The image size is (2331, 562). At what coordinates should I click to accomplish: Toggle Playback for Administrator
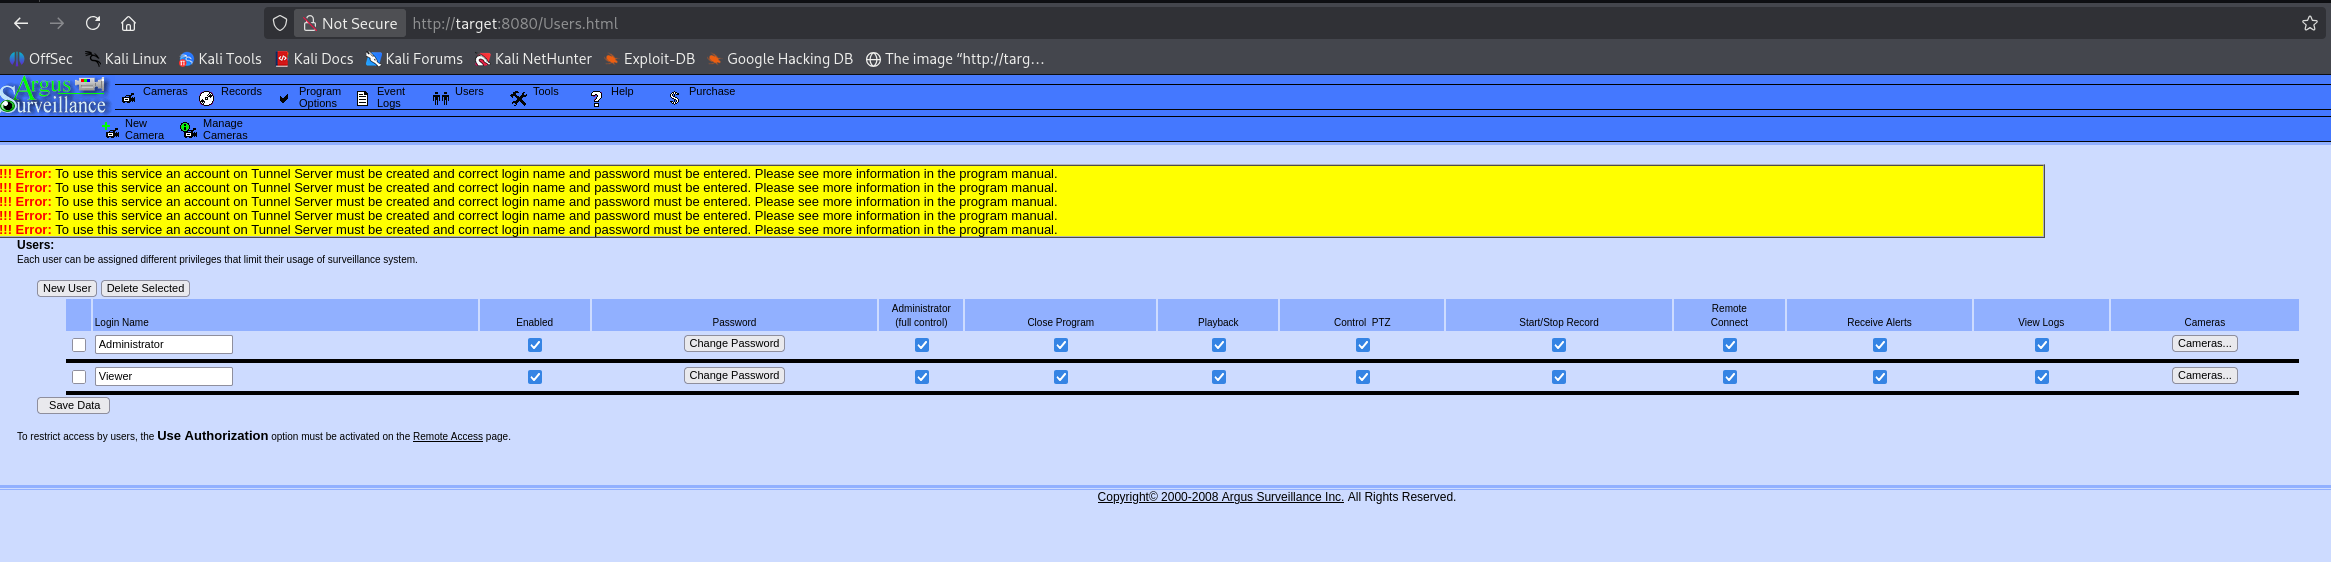(x=1219, y=345)
